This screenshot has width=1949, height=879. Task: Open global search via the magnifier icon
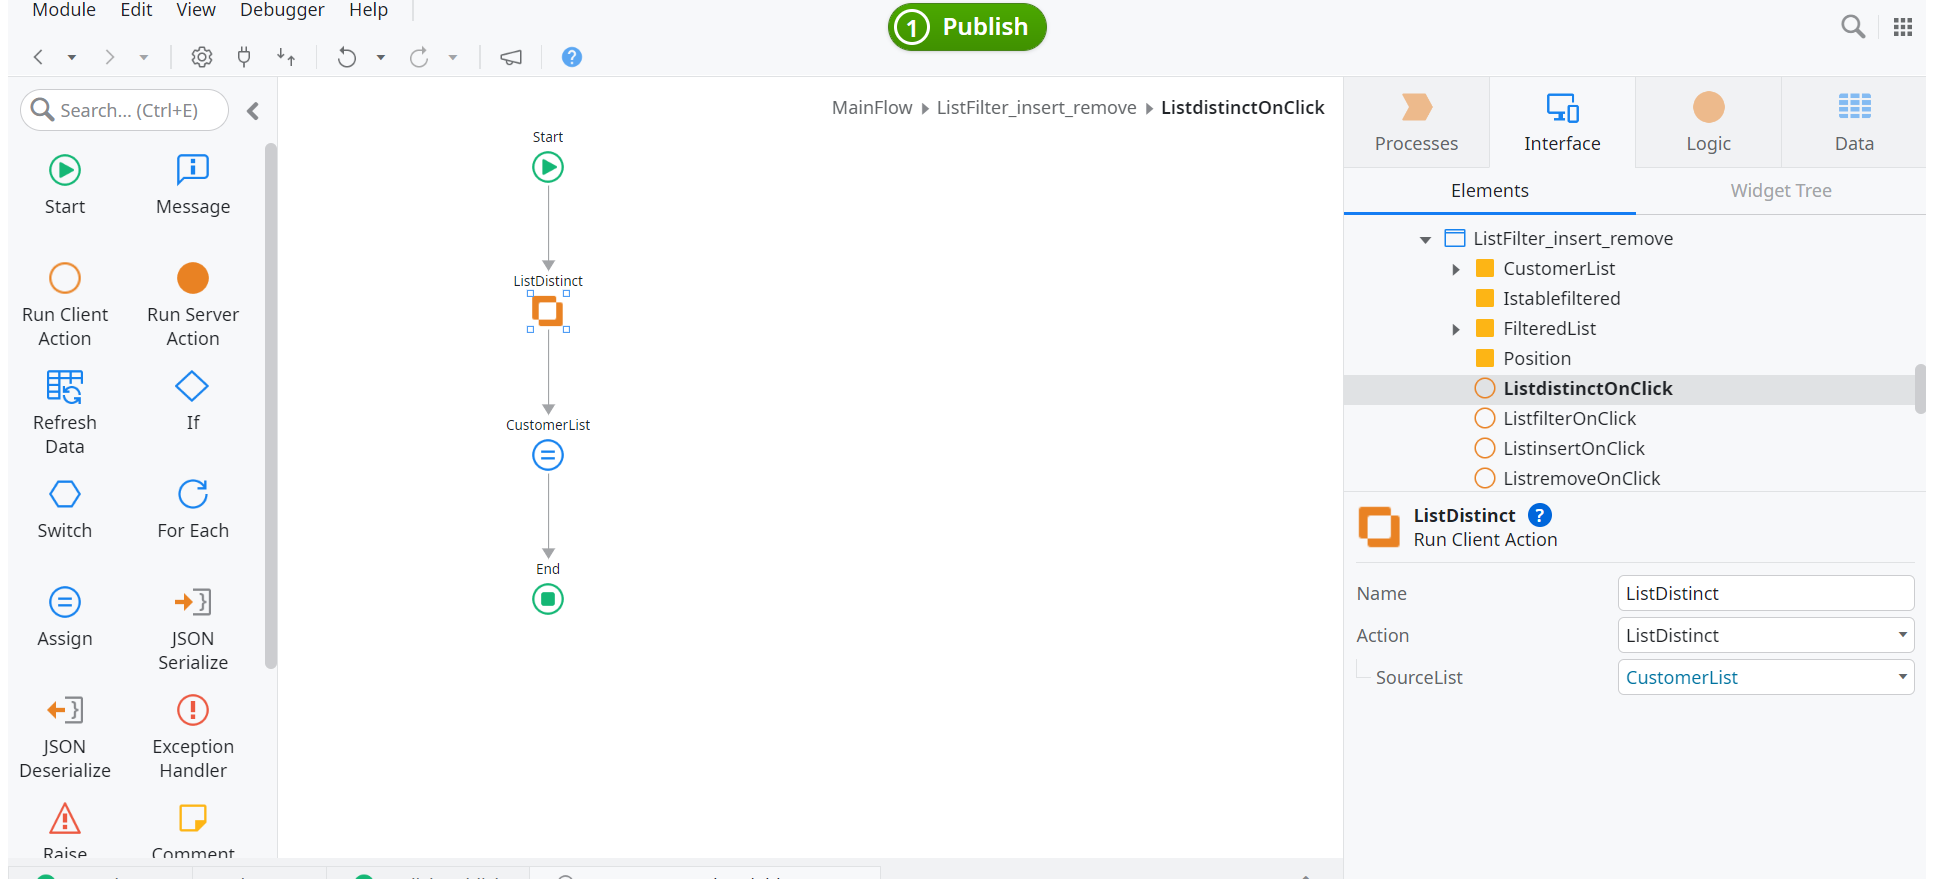(1852, 26)
